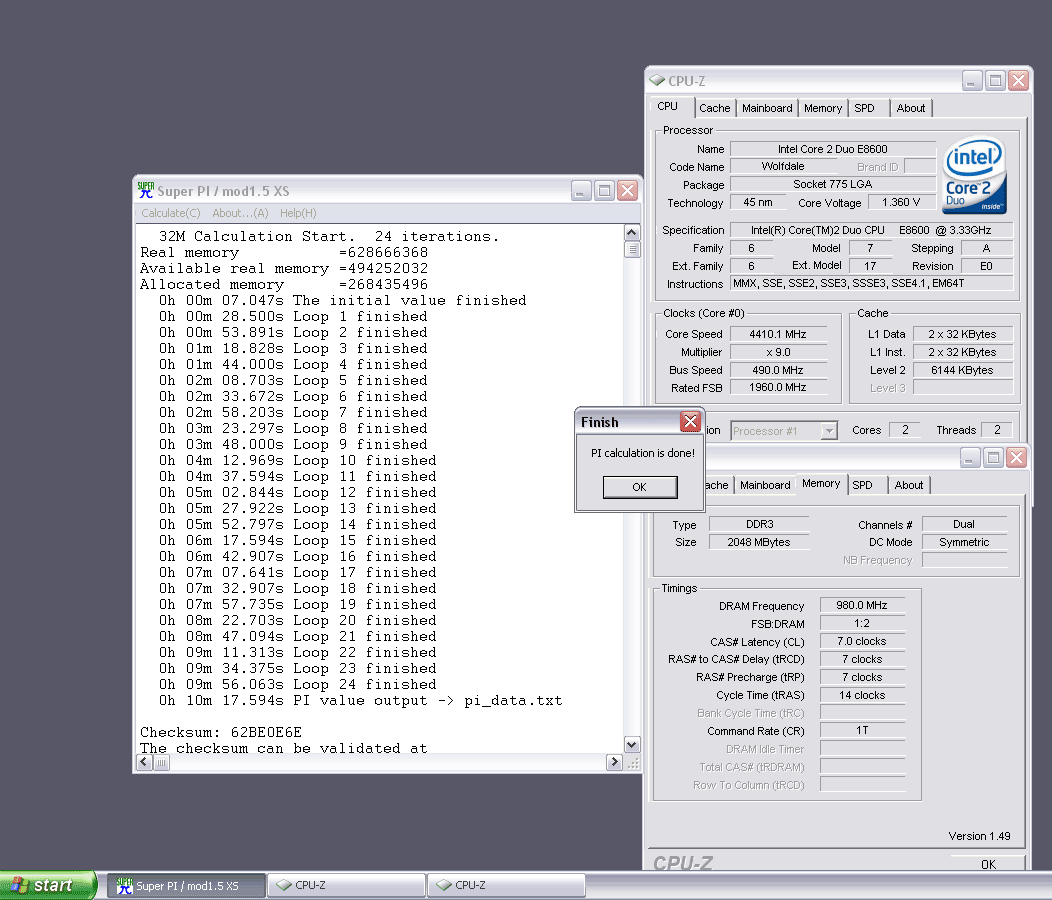Open the Calculate(C) menu in Super PI
Screen dimensions: 1052x900
(170, 213)
